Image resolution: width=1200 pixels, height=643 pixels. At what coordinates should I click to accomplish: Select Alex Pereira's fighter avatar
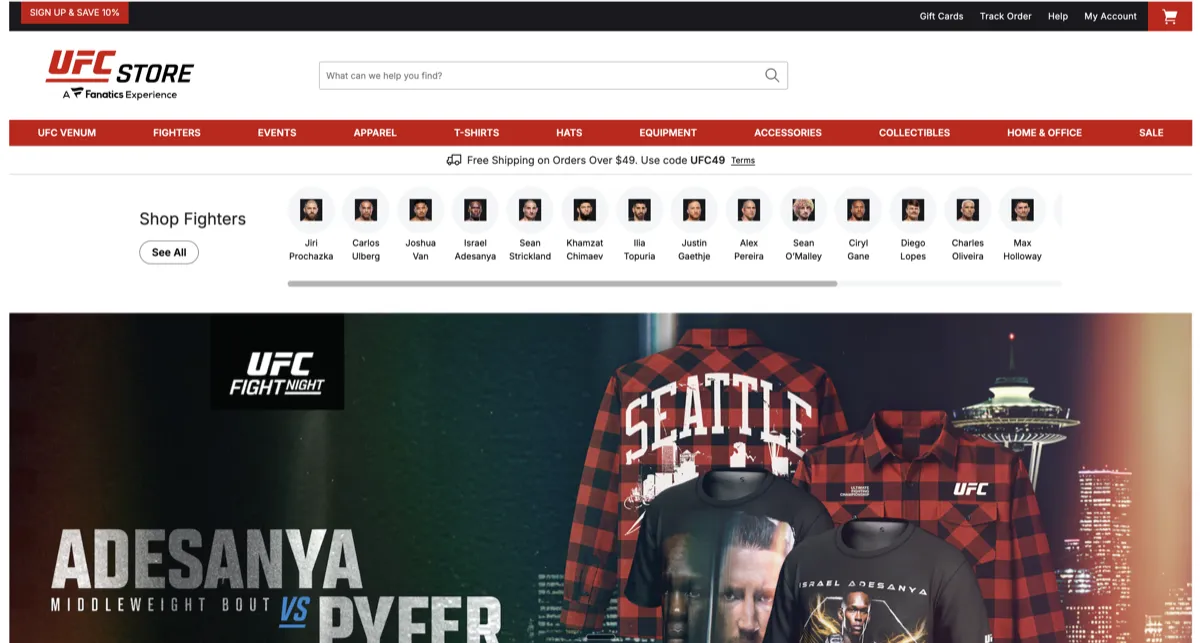tap(748, 211)
